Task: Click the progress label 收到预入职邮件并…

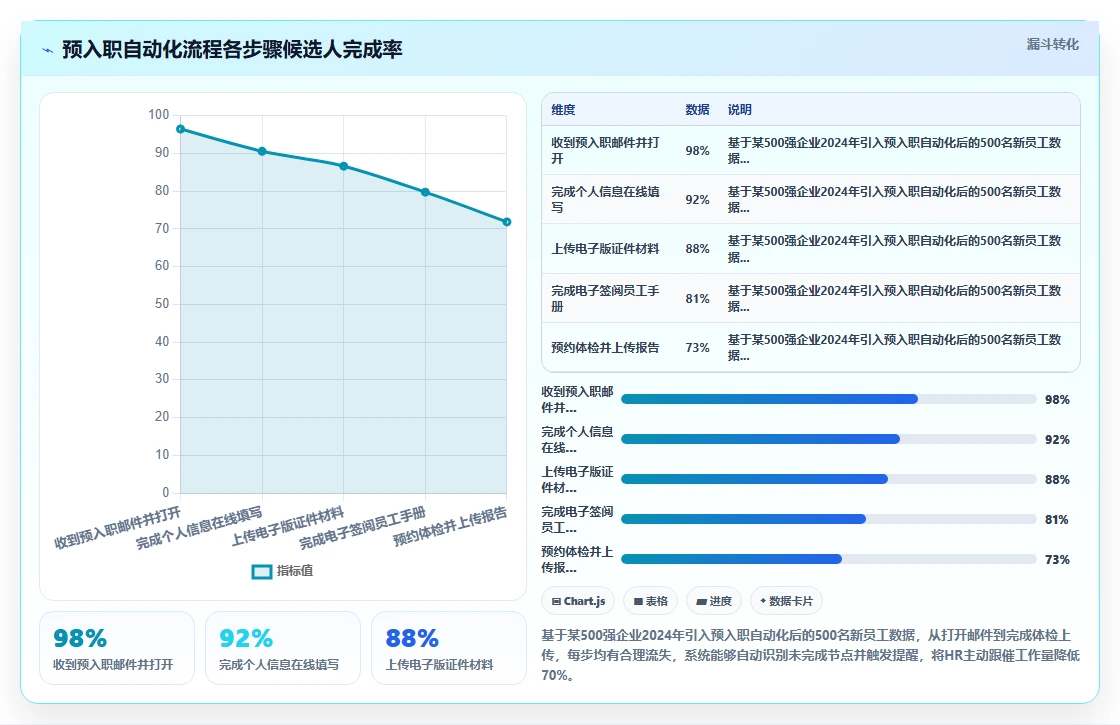Action: (x=577, y=400)
